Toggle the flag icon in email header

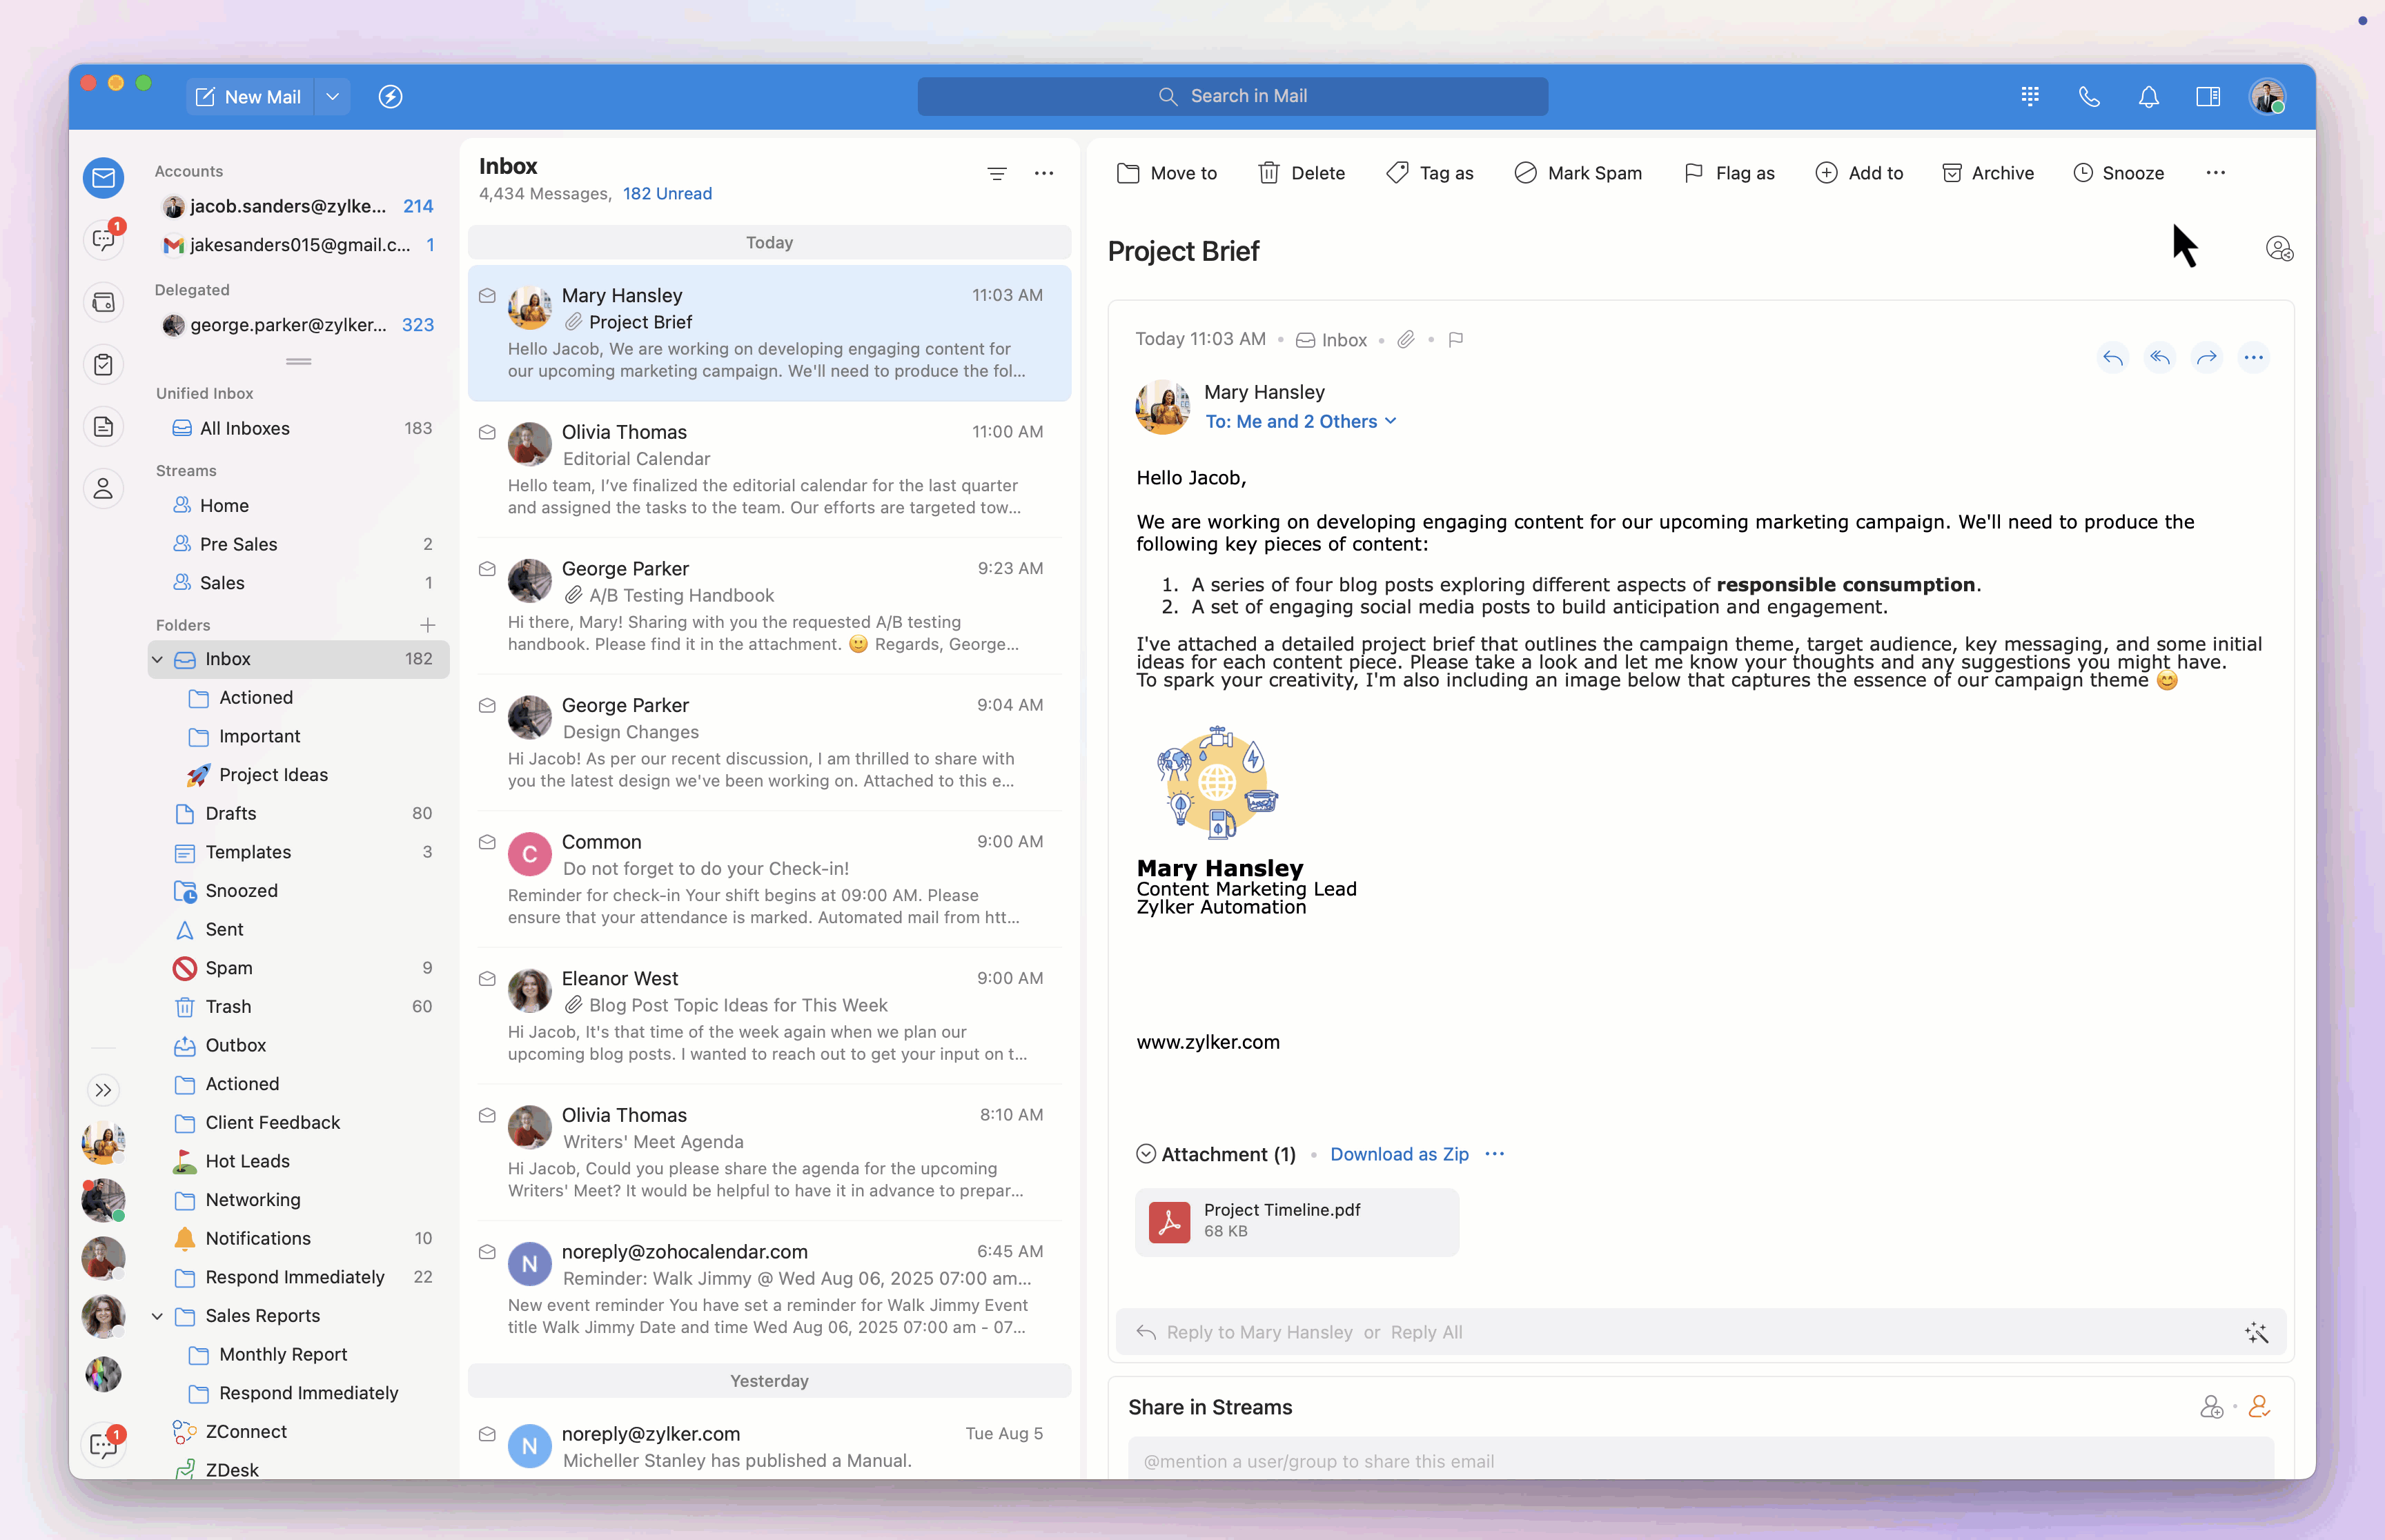[x=1456, y=340]
